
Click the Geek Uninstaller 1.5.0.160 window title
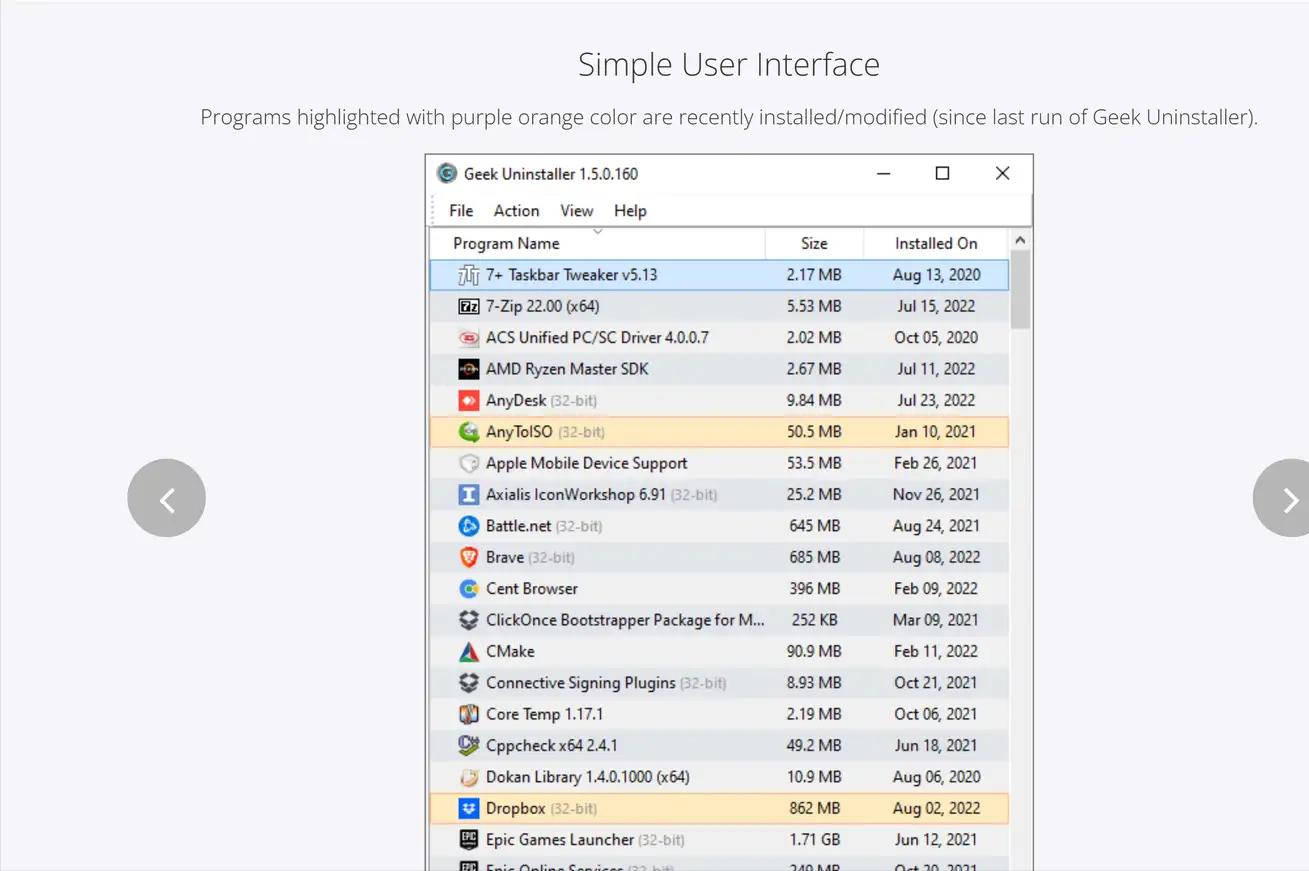(551, 173)
